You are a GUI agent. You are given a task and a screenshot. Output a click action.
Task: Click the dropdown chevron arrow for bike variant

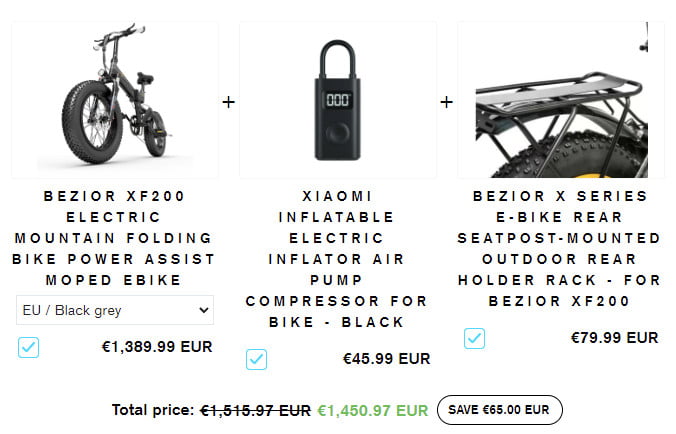point(204,310)
